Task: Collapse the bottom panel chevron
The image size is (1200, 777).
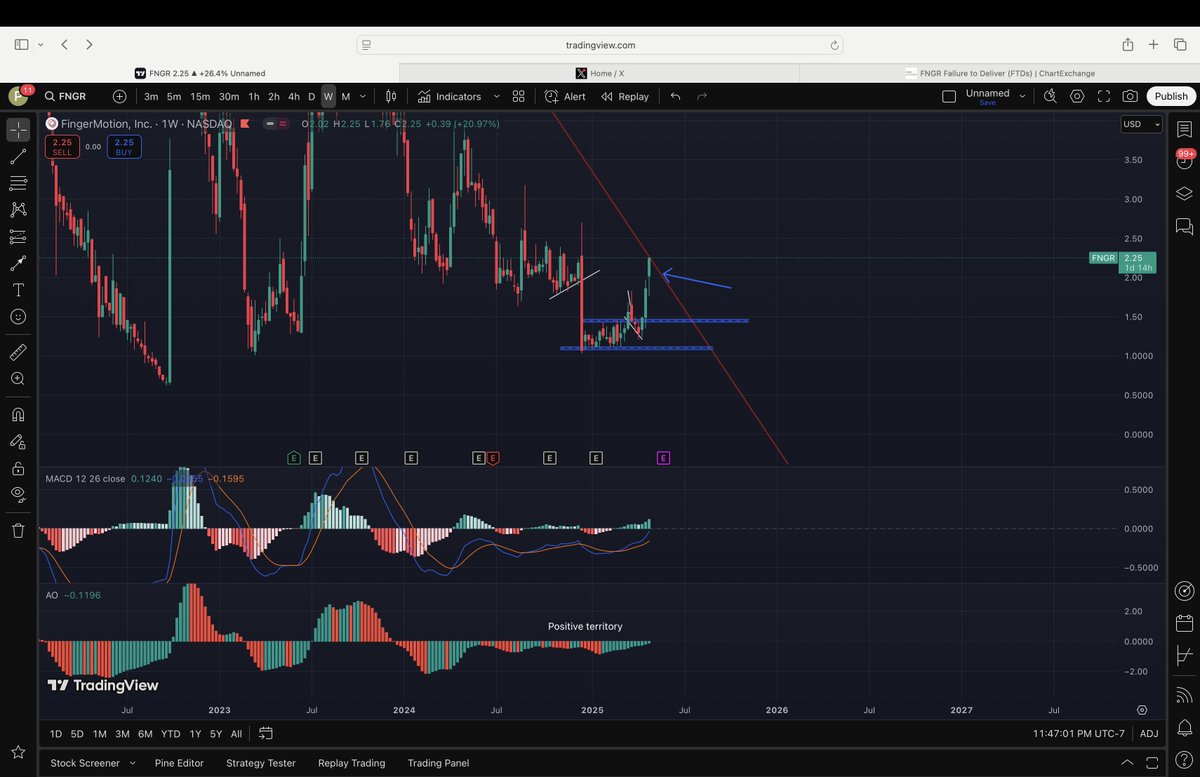Action: coord(1126,763)
